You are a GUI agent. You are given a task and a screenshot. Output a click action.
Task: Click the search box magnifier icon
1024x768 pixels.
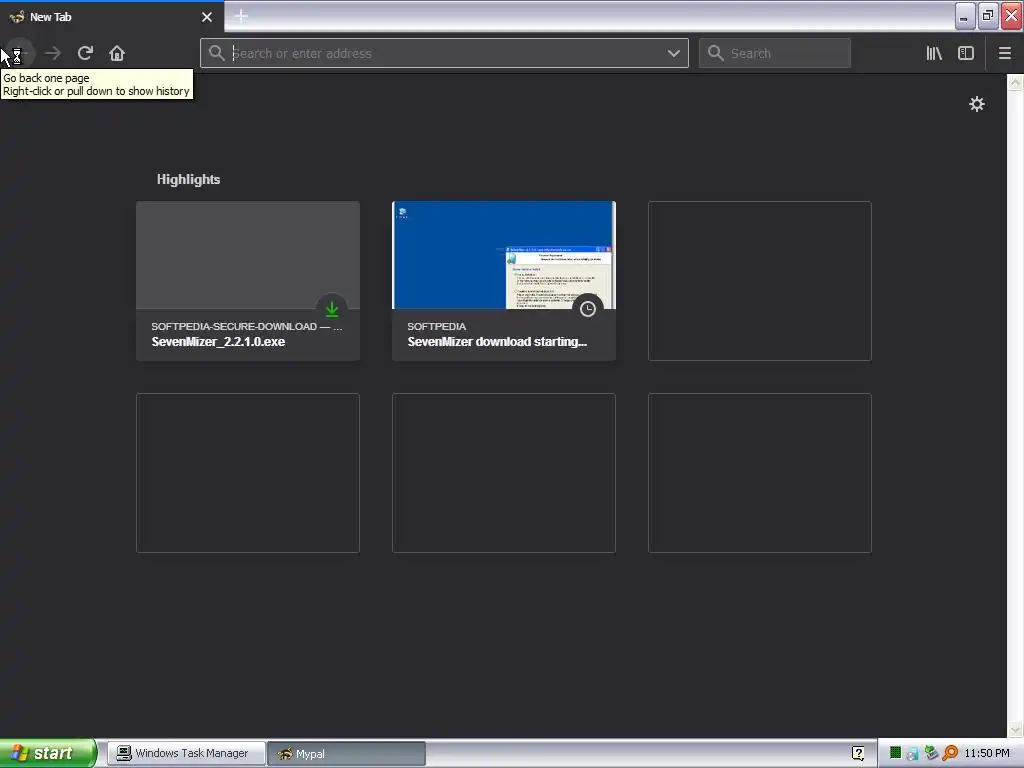point(716,53)
